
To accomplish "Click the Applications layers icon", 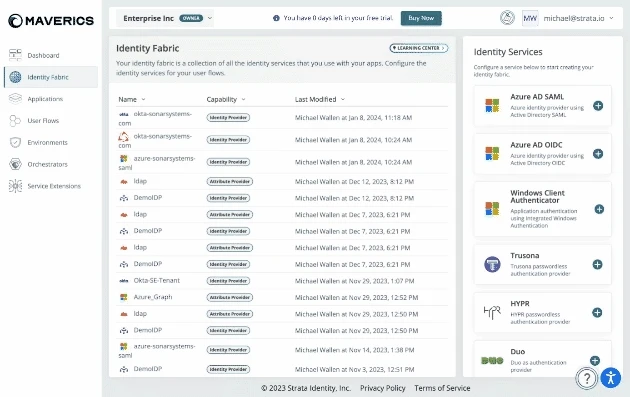I will tap(15, 98).
